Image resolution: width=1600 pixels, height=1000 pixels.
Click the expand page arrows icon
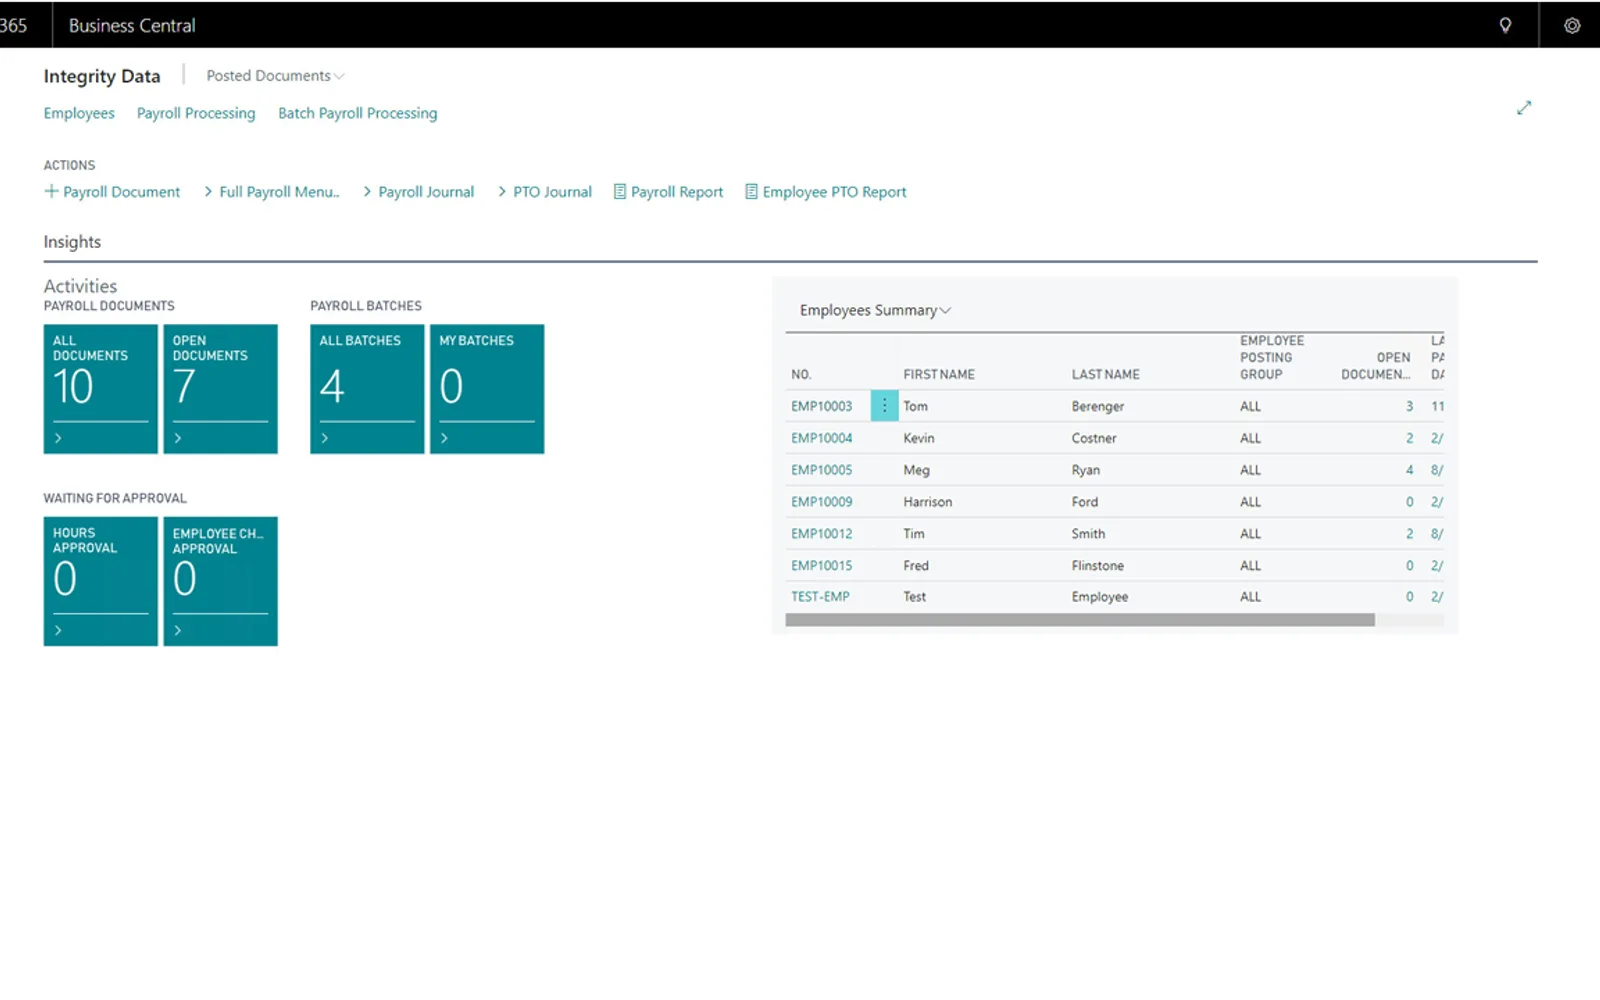coord(1524,108)
